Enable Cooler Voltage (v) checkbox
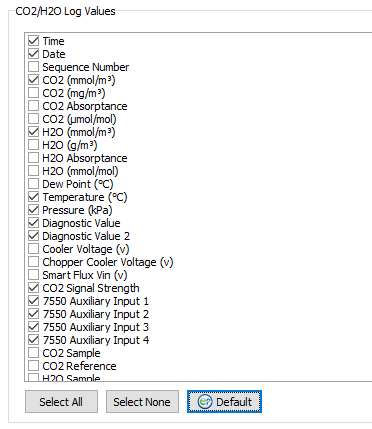This screenshot has height=429, width=372. pos(33,249)
